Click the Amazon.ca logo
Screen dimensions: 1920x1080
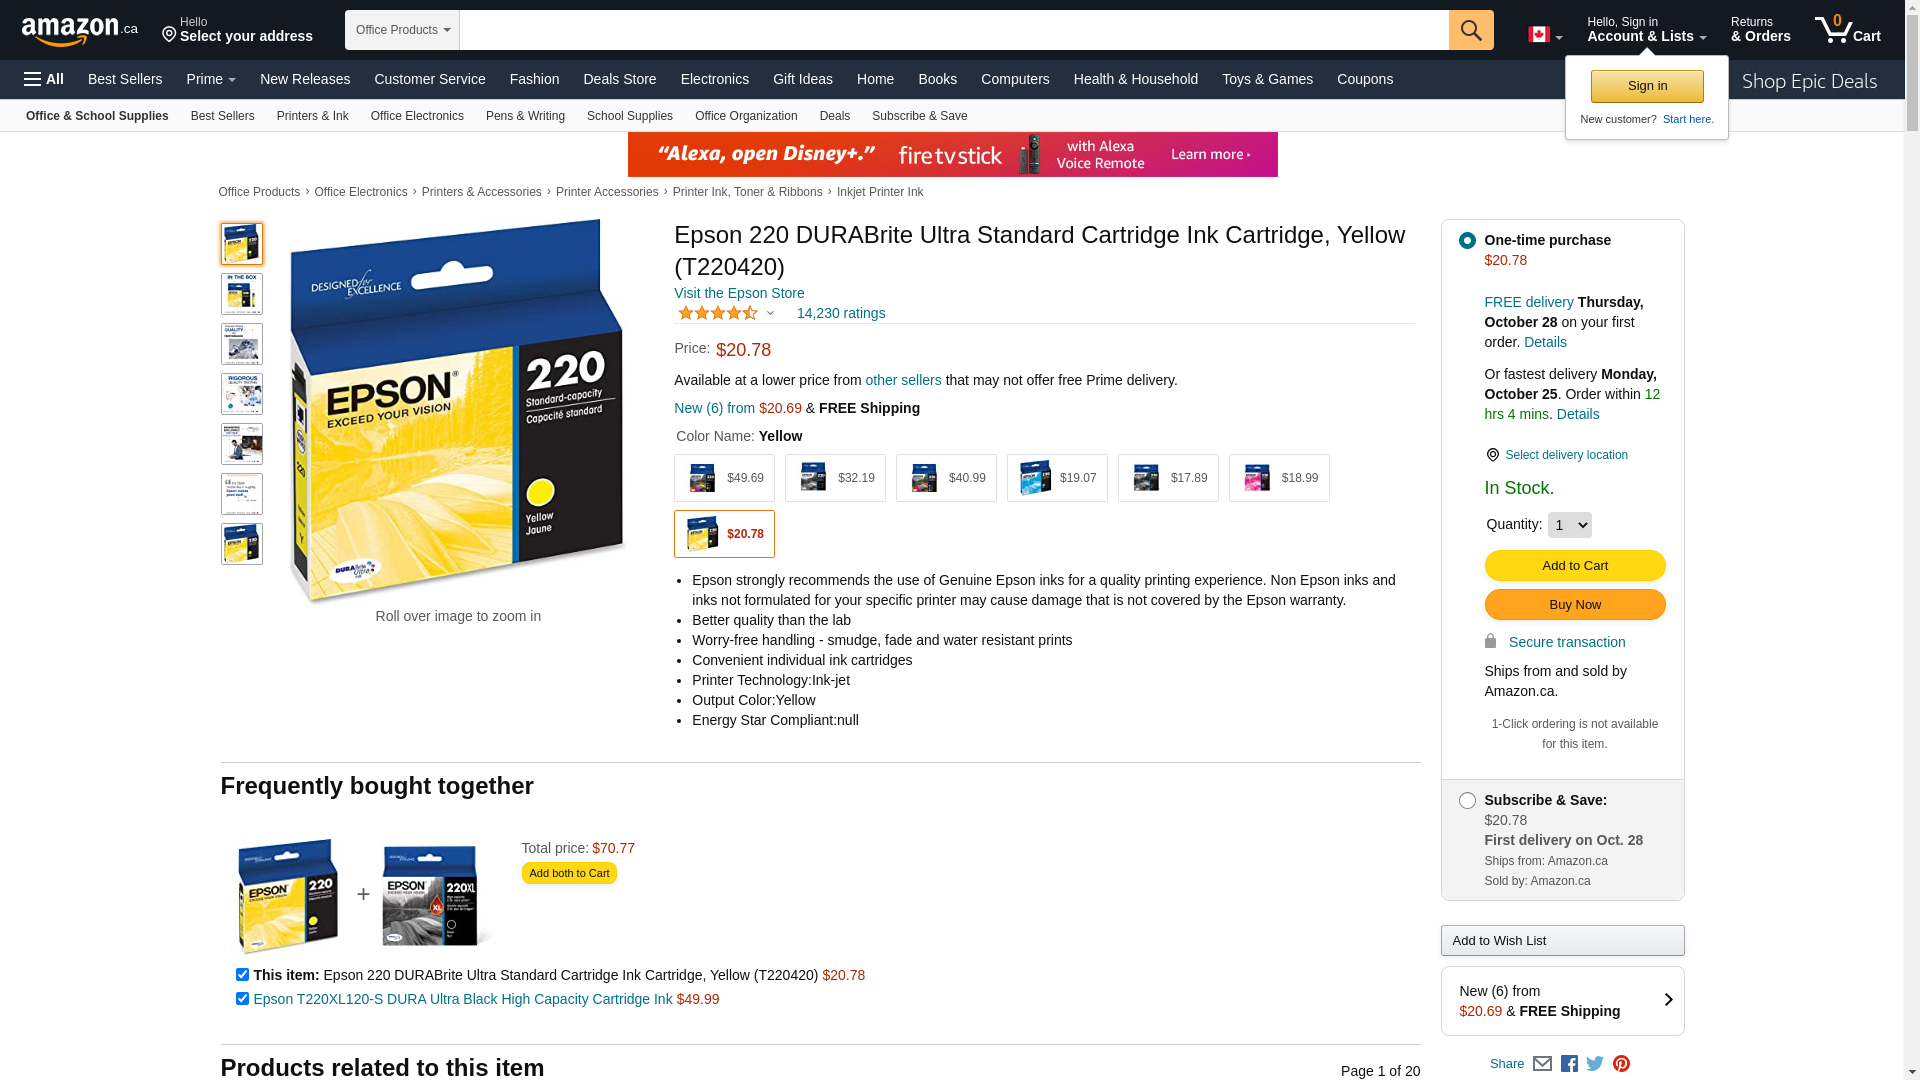pyautogui.click(x=79, y=31)
